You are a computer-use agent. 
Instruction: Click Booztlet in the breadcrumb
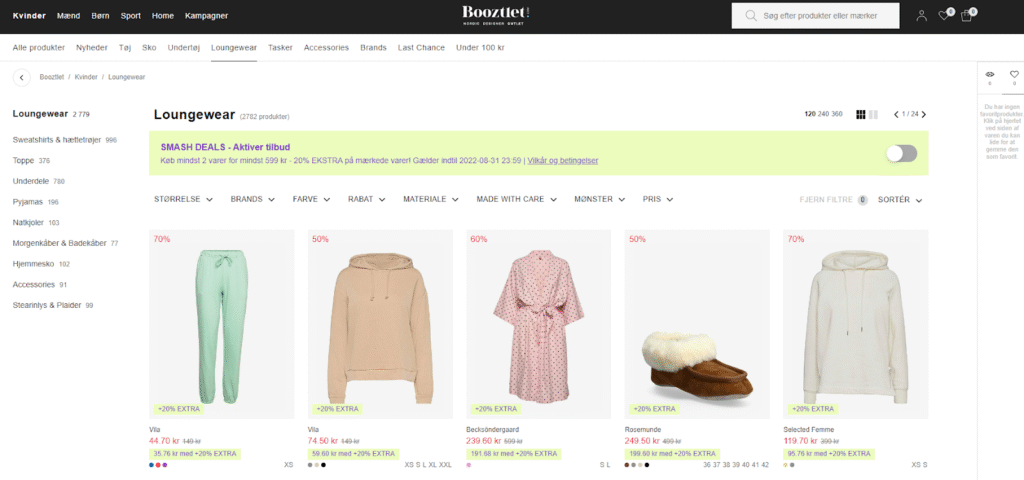(52, 77)
